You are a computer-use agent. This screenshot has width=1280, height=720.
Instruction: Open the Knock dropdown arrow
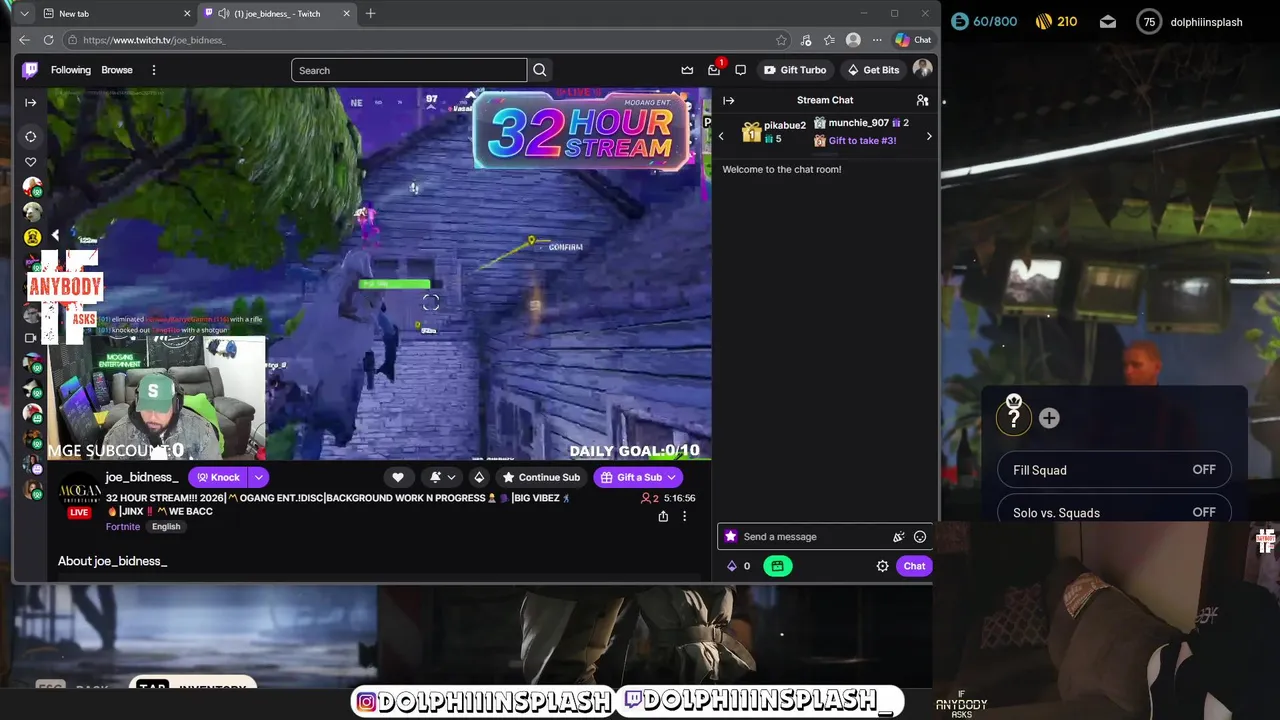coord(258,477)
